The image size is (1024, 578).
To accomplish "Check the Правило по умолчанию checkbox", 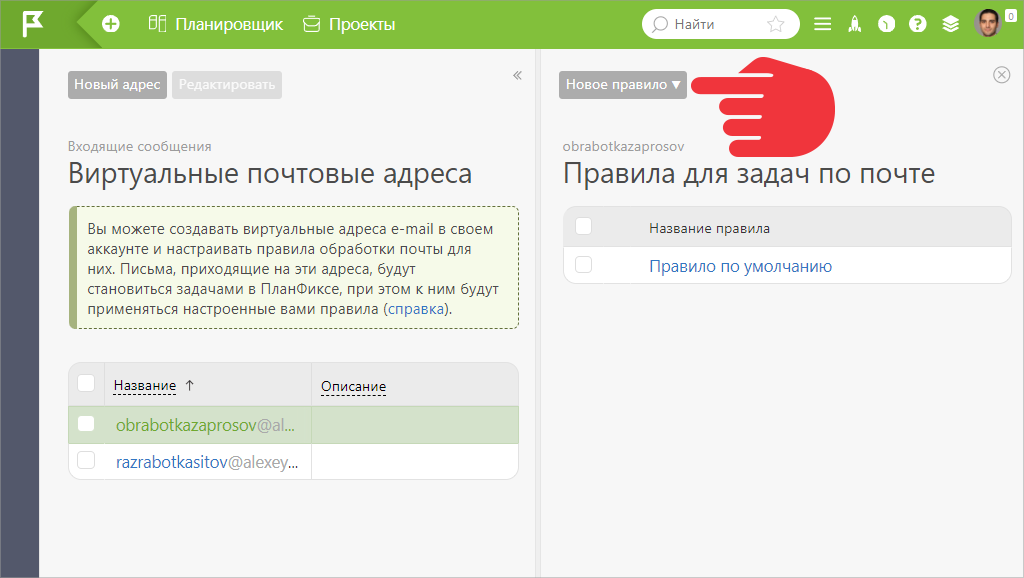I will click(x=583, y=265).
